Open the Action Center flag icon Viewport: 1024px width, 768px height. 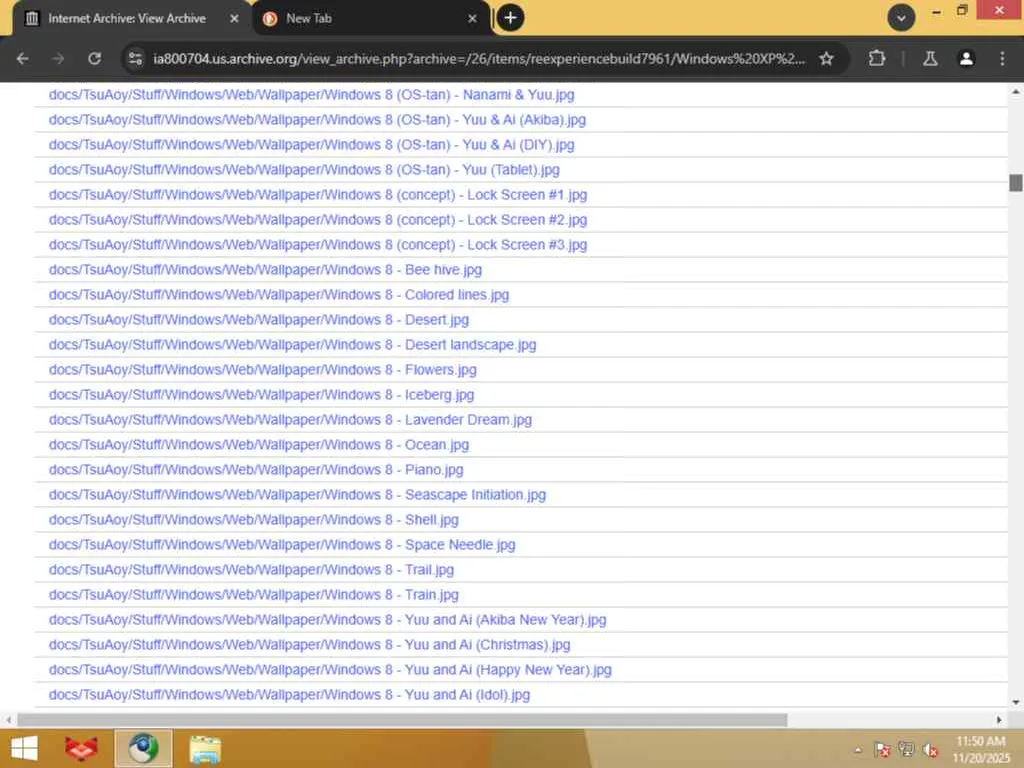(882, 750)
